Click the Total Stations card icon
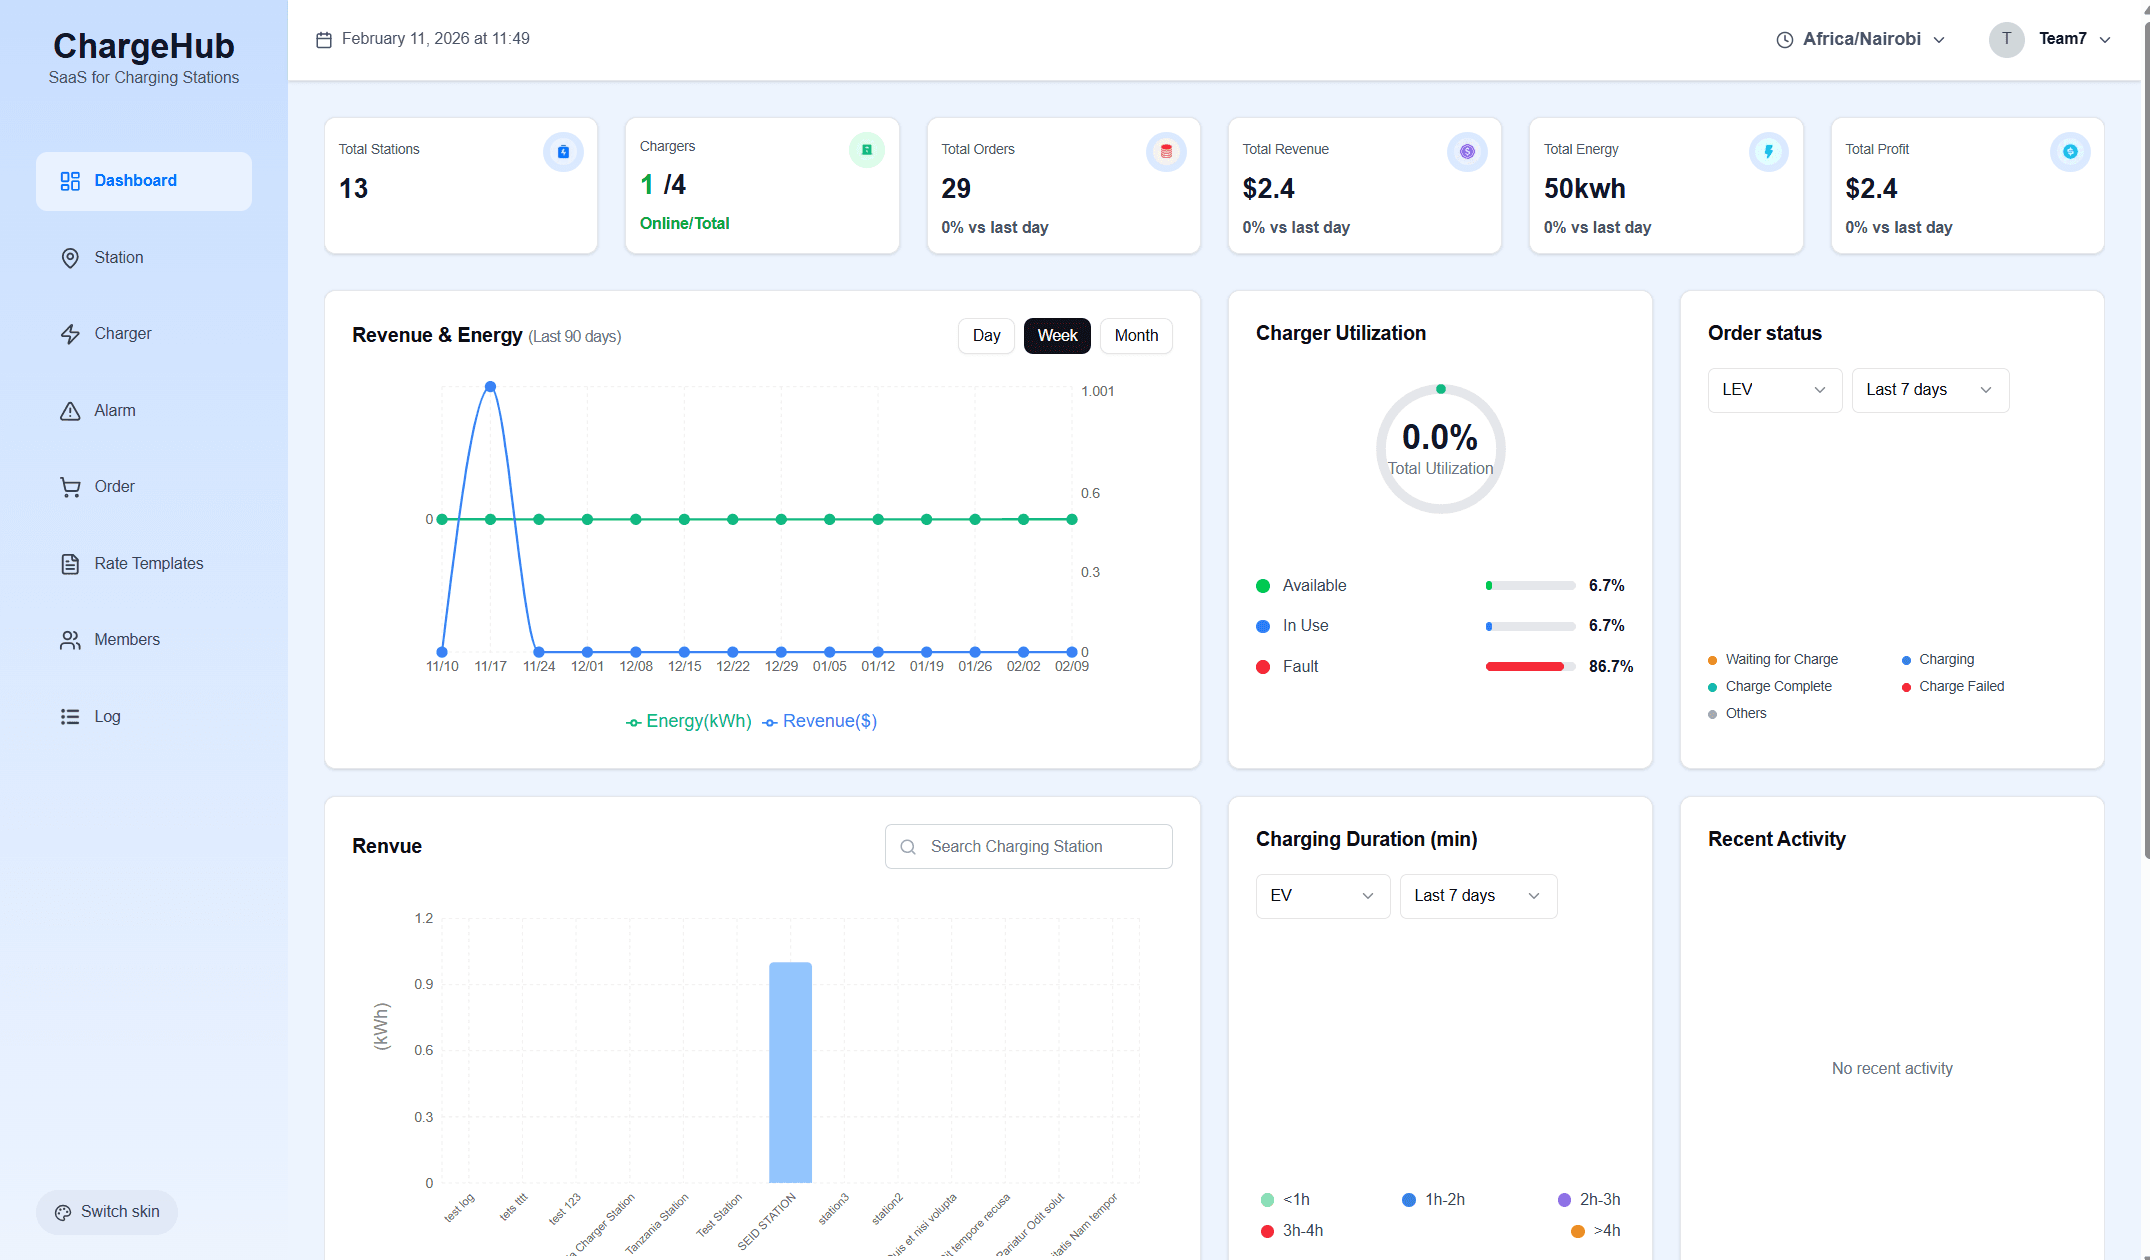This screenshot has height=1260, width=2150. (563, 152)
